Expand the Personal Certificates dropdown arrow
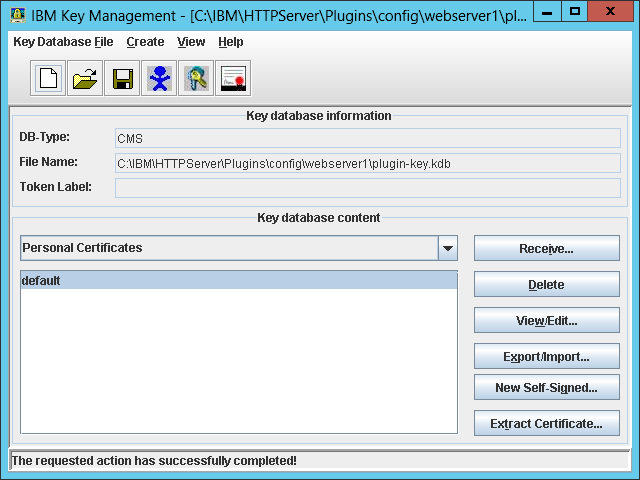The height and width of the screenshot is (480, 640). coord(448,248)
